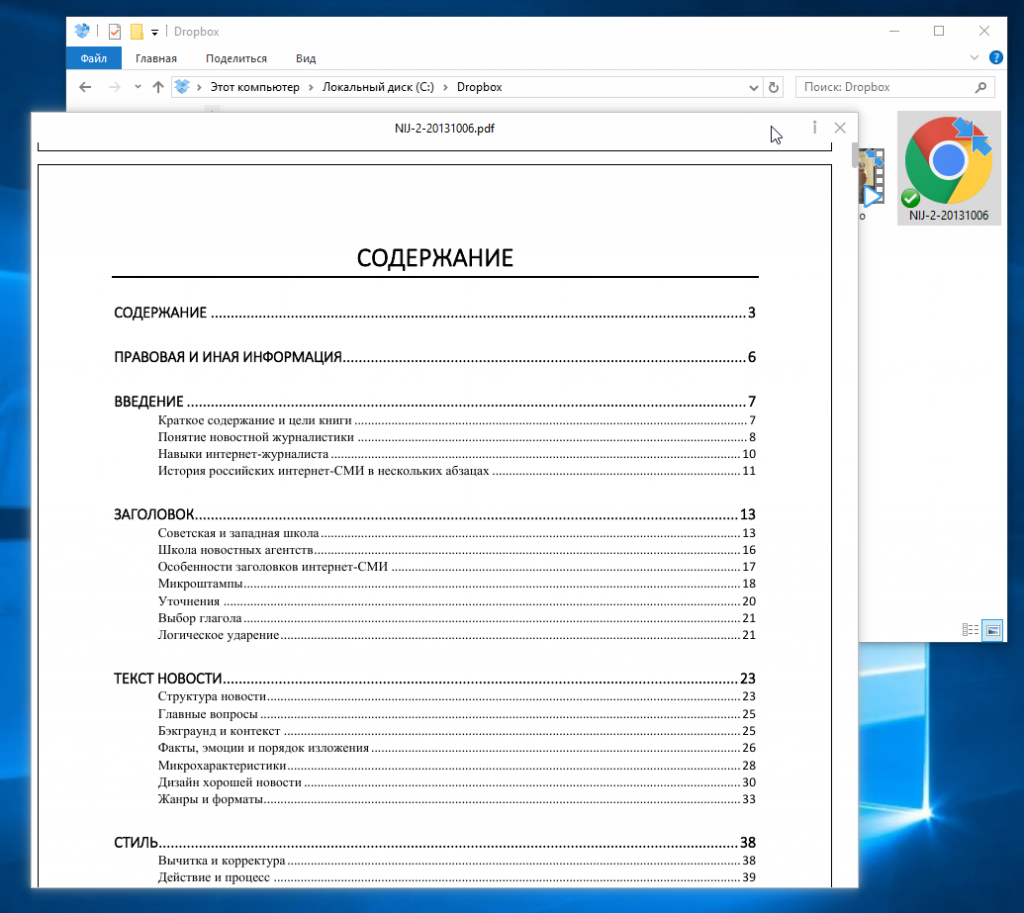Open the recent locations dropdown arrow
Screen dimensions: 1024x913
click(136, 87)
